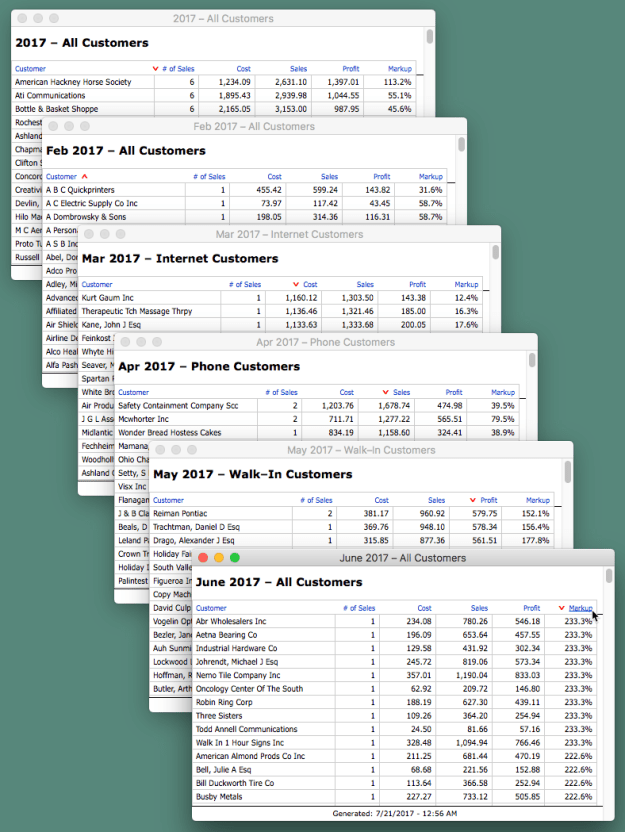Image resolution: width=625 pixels, height=832 pixels.
Task: Sort June 2017 report by Cost header
Action: [x=424, y=608]
